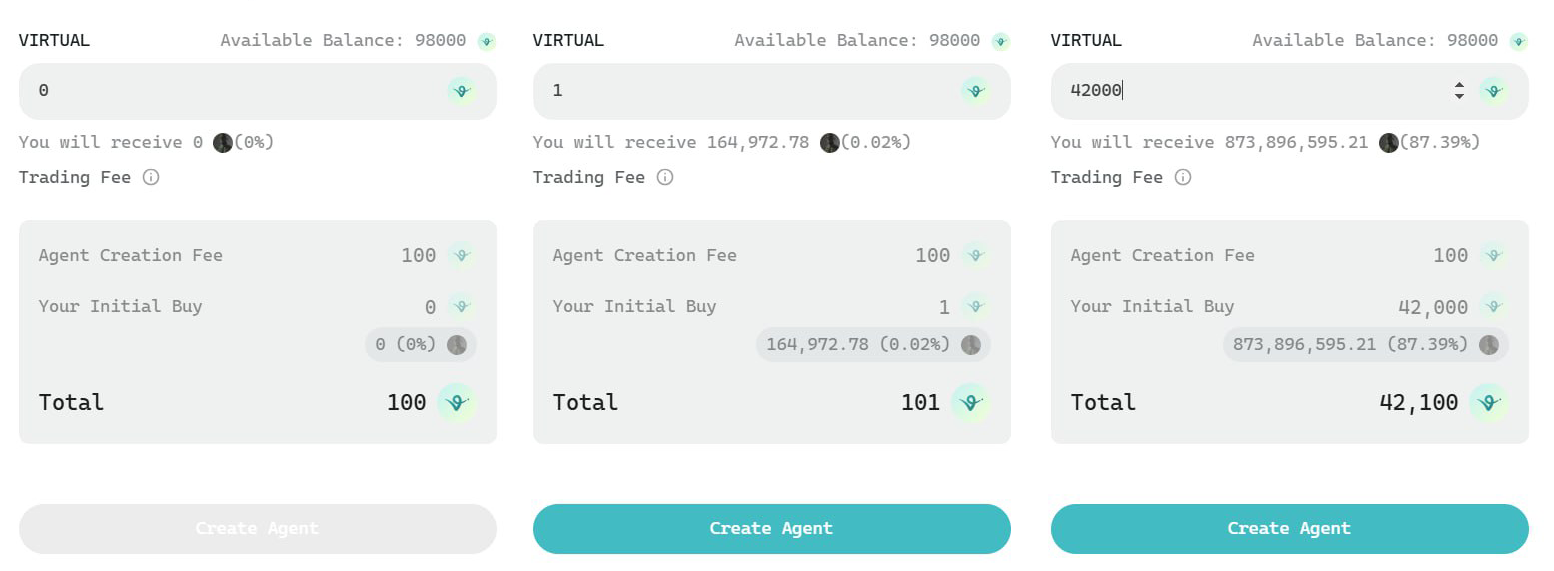This screenshot has height=571, width=1554.
Task: Click into the input showing 42000
Action: coord(1250,91)
